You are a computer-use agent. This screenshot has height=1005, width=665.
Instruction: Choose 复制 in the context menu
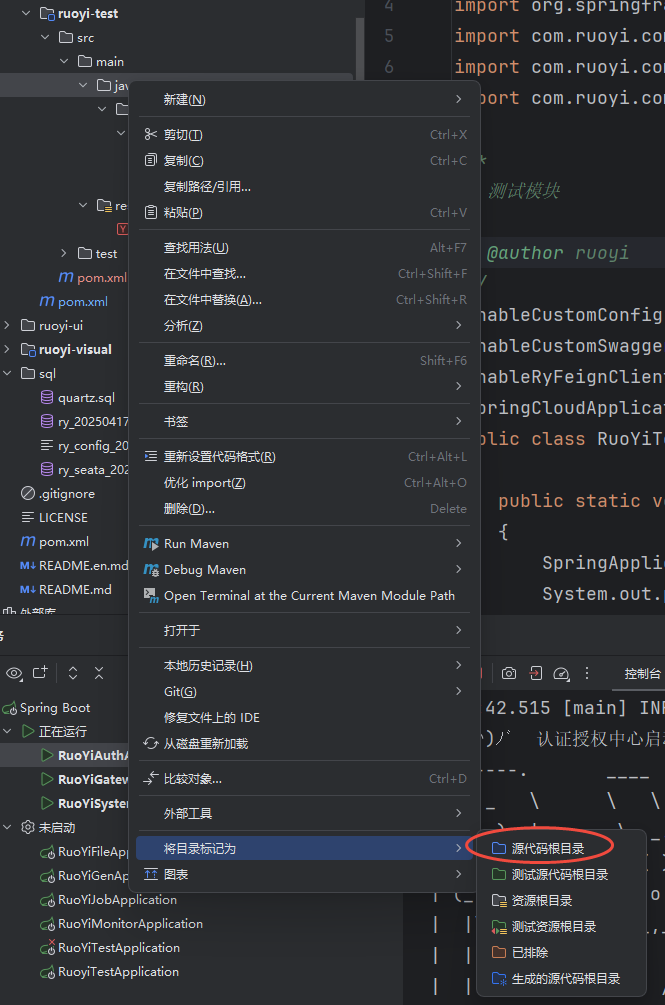tap(183, 161)
